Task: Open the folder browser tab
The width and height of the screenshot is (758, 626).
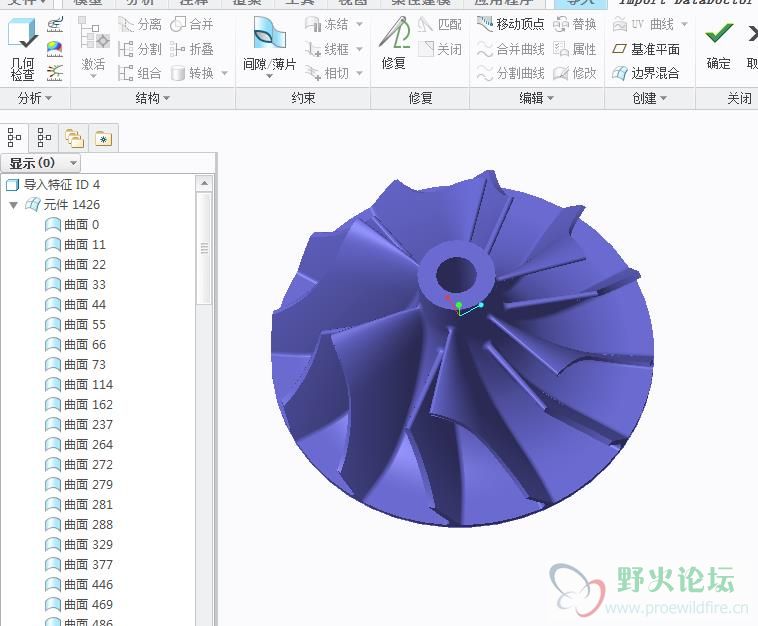Action: pyautogui.click(x=74, y=139)
